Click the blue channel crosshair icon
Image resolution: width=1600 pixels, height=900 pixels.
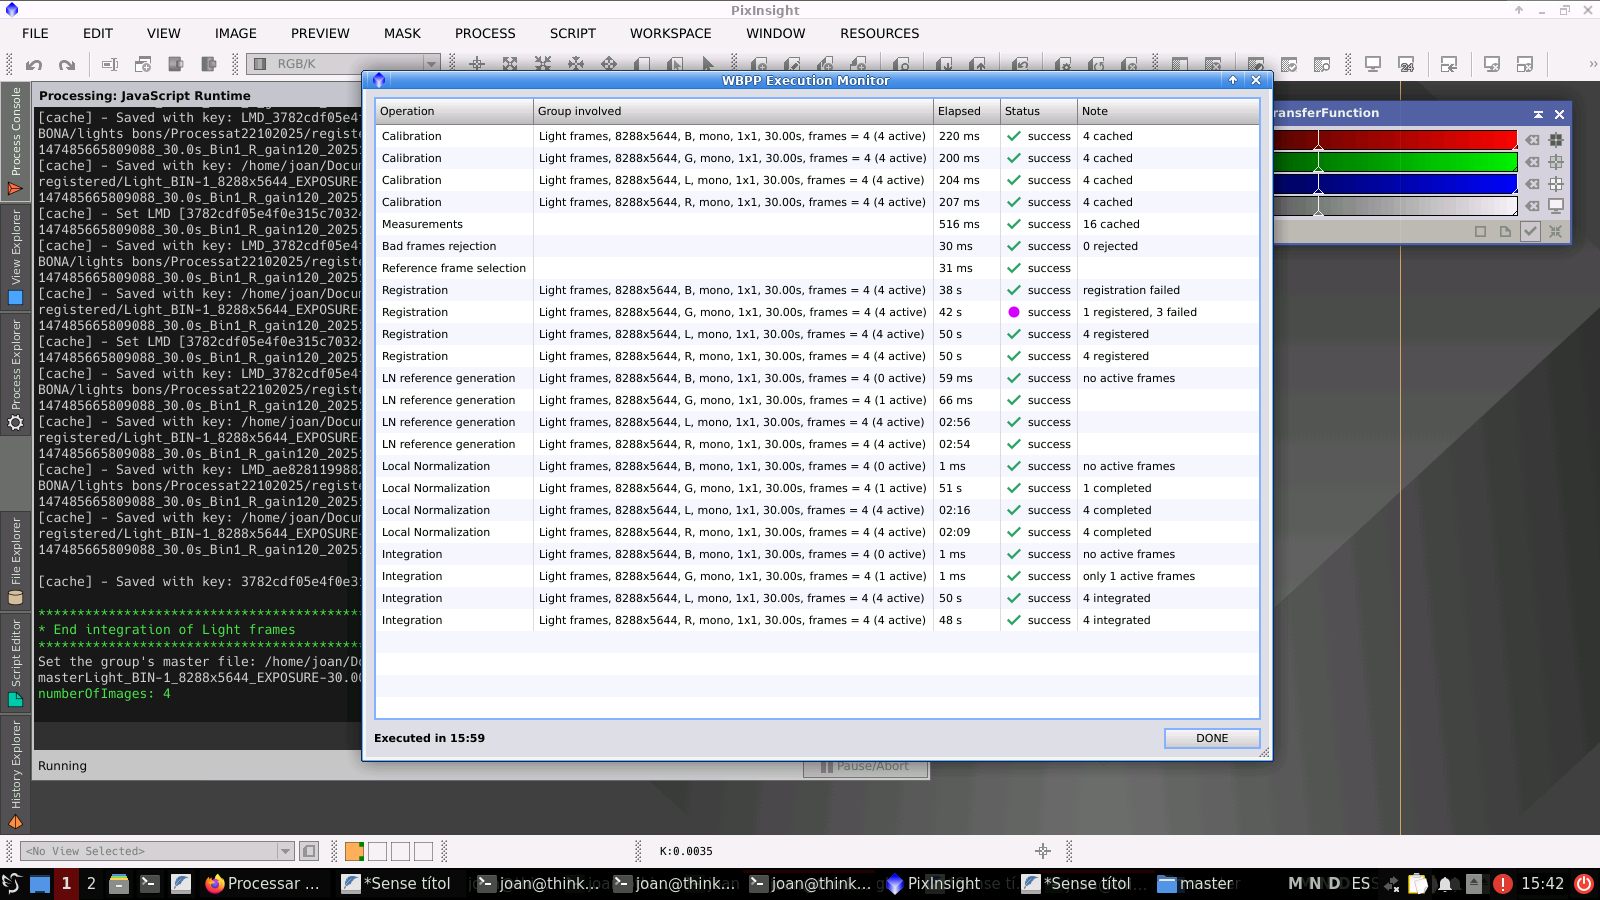[x=1555, y=184]
